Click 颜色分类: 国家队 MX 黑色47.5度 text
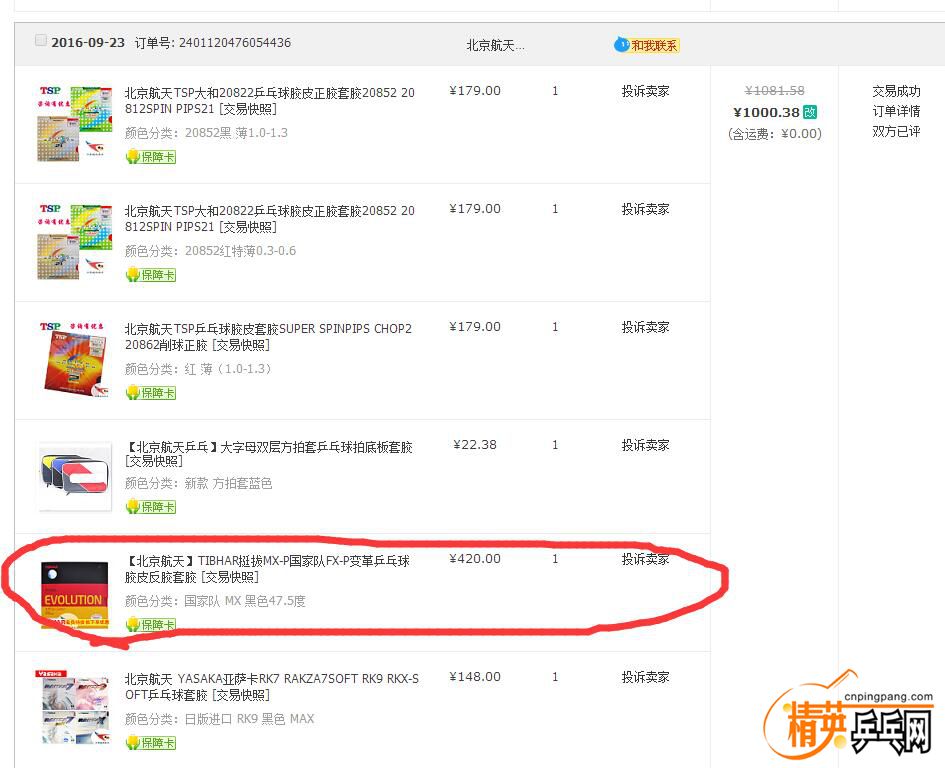The height and width of the screenshot is (768, 945). tap(215, 601)
